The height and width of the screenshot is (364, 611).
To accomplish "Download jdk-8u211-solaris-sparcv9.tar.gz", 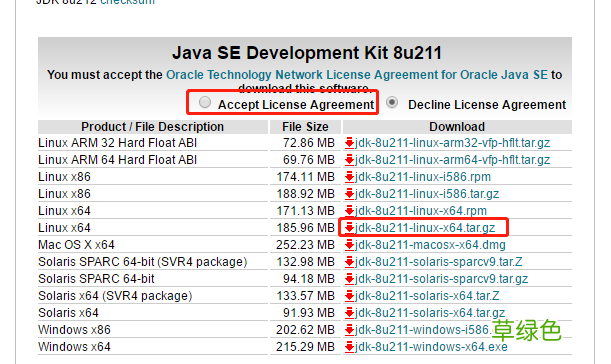I will click(x=441, y=279).
